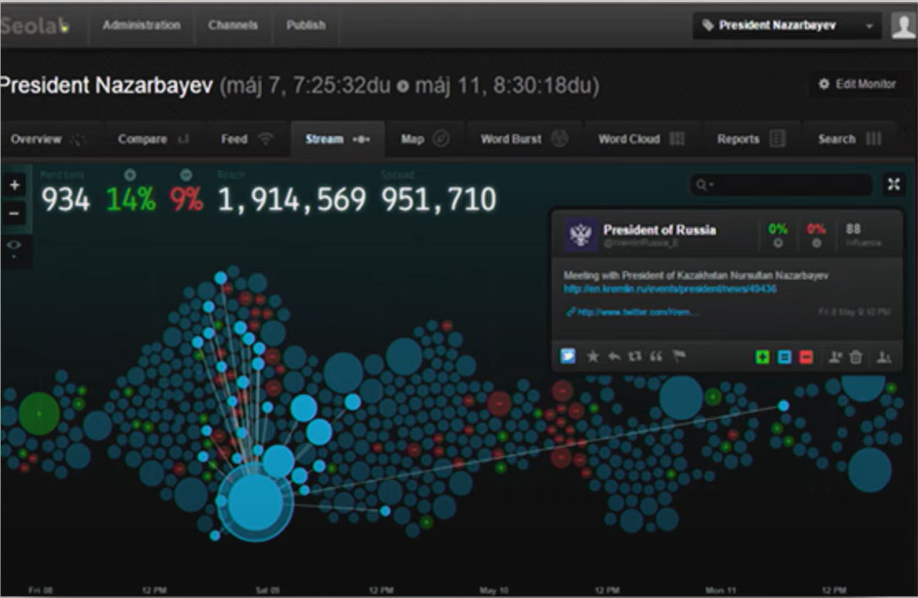This screenshot has width=918, height=598.
Task: Open the user profile menu
Action: click(903, 25)
